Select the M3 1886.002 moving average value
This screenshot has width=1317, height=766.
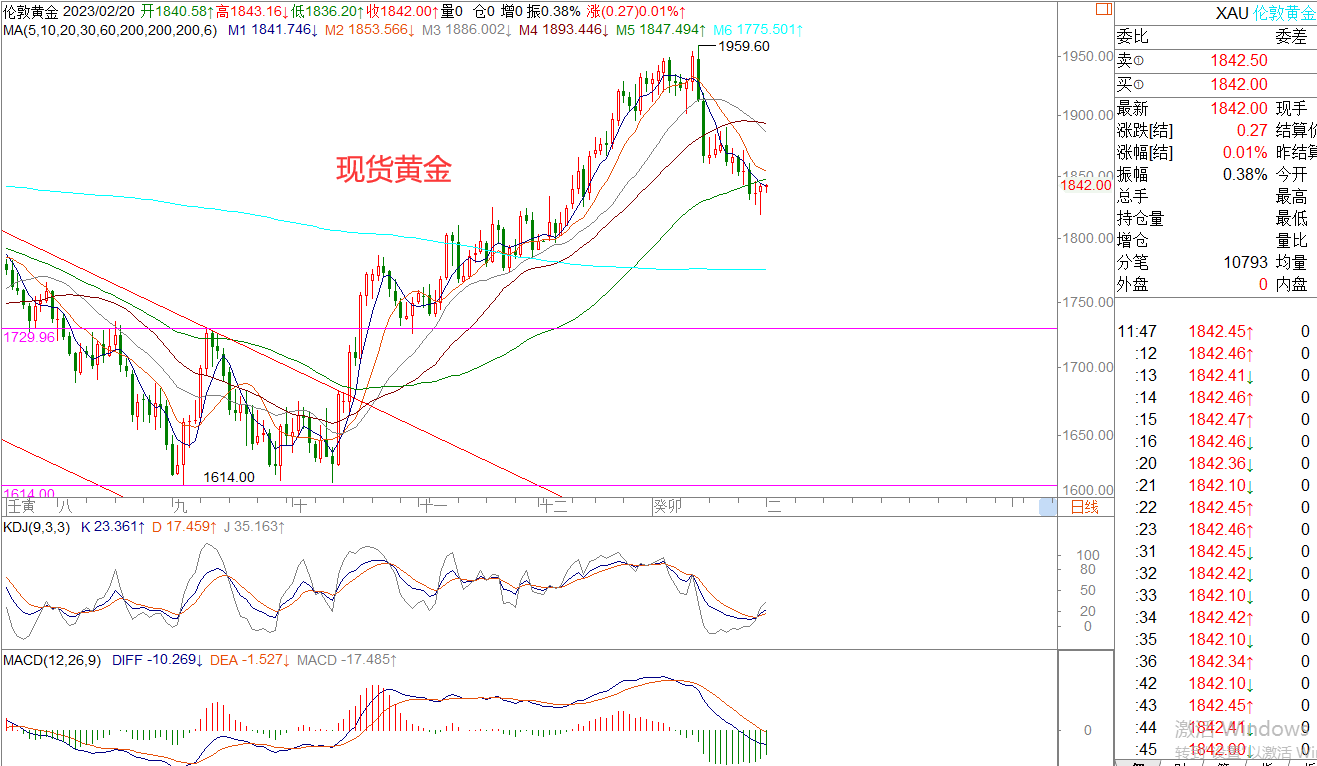tap(467, 30)
